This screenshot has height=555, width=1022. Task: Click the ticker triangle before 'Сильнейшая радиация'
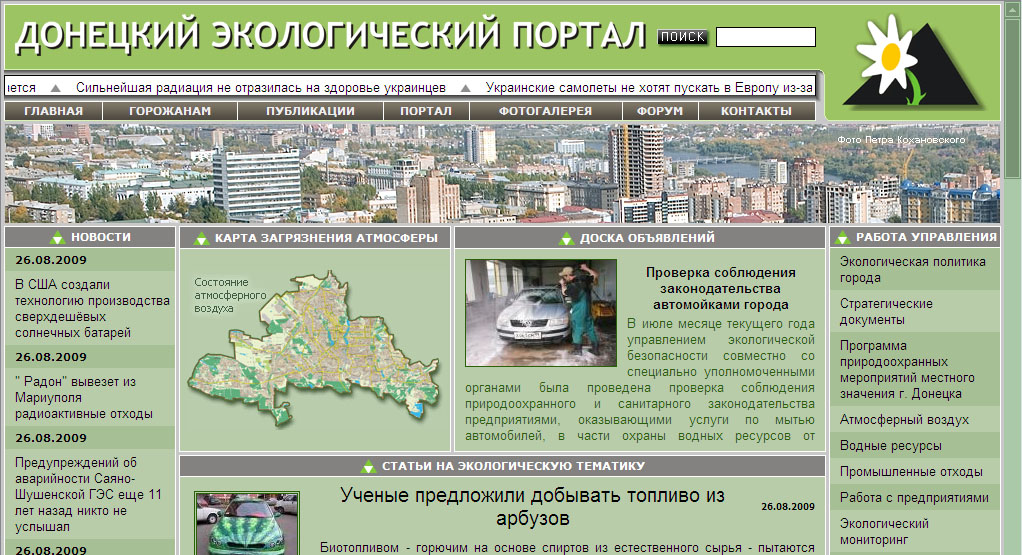(56, 88)
